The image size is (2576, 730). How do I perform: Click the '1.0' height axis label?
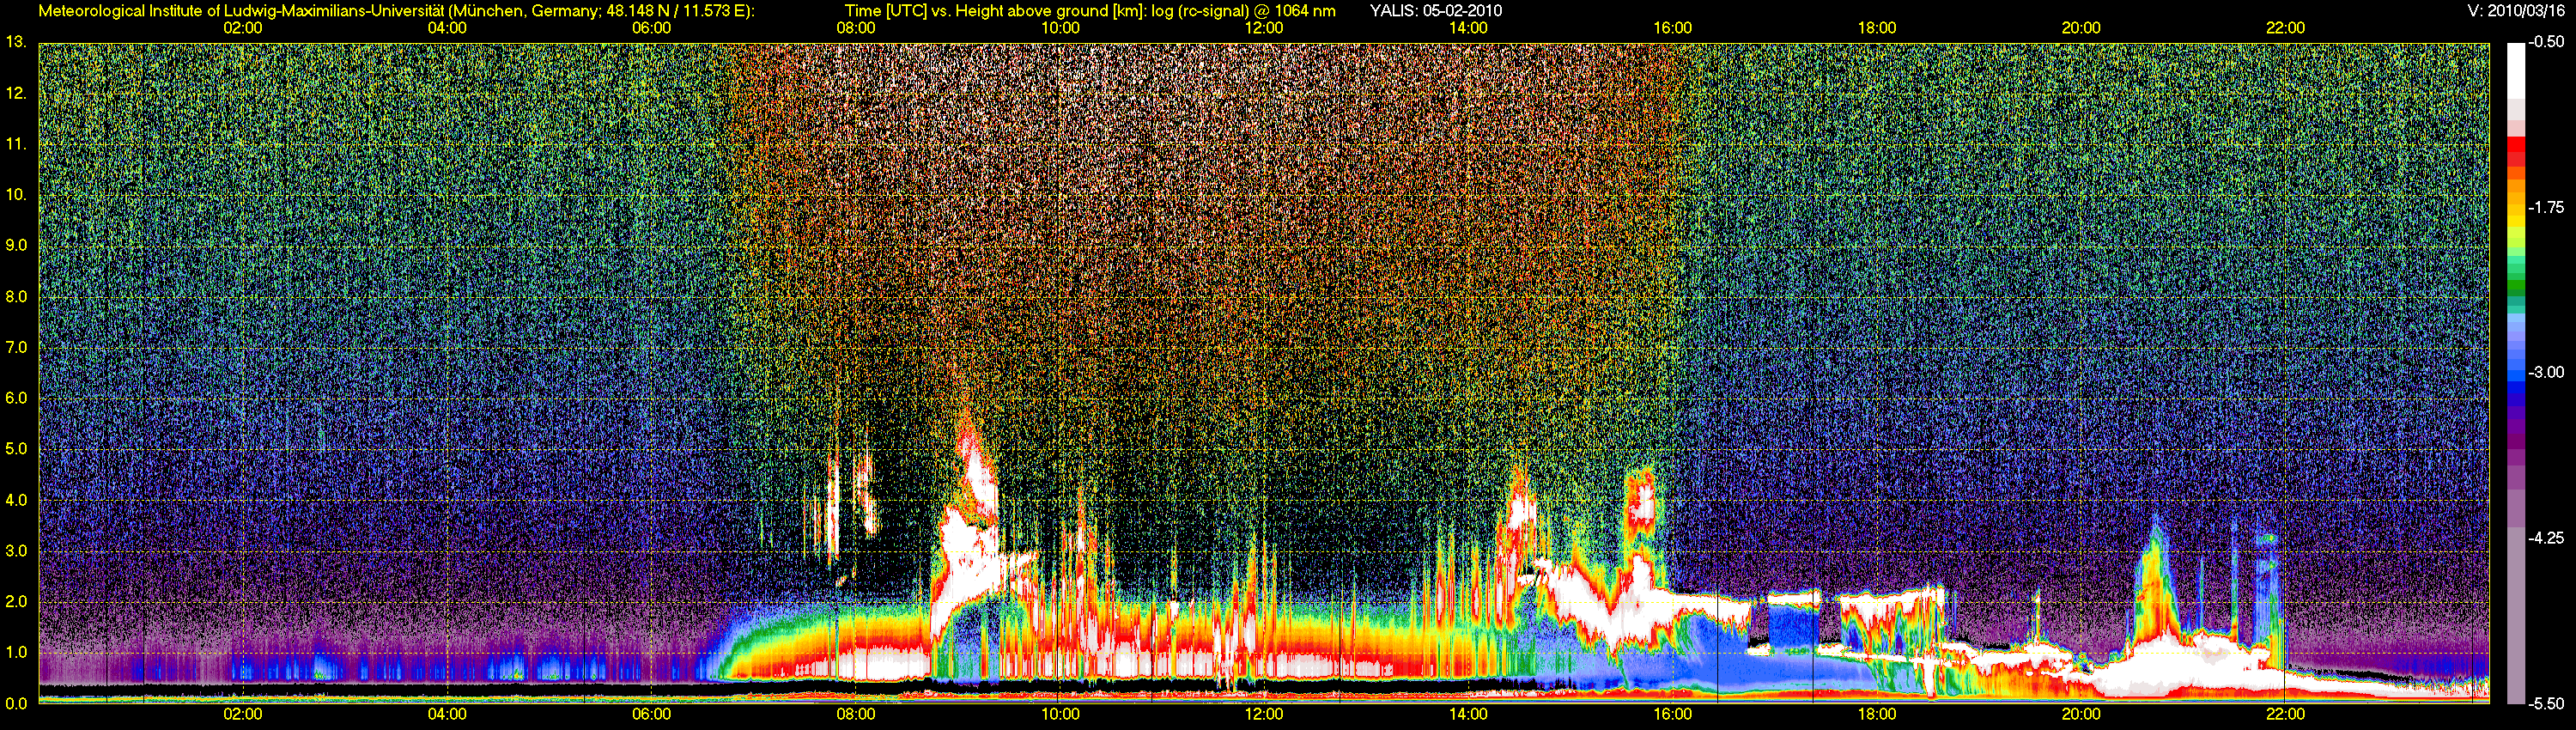[x=16, y=652]
